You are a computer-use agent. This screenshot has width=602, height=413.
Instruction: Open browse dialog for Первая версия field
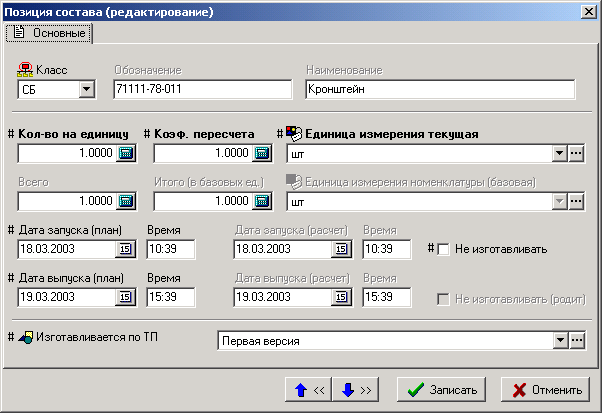(x=576, y=341)
